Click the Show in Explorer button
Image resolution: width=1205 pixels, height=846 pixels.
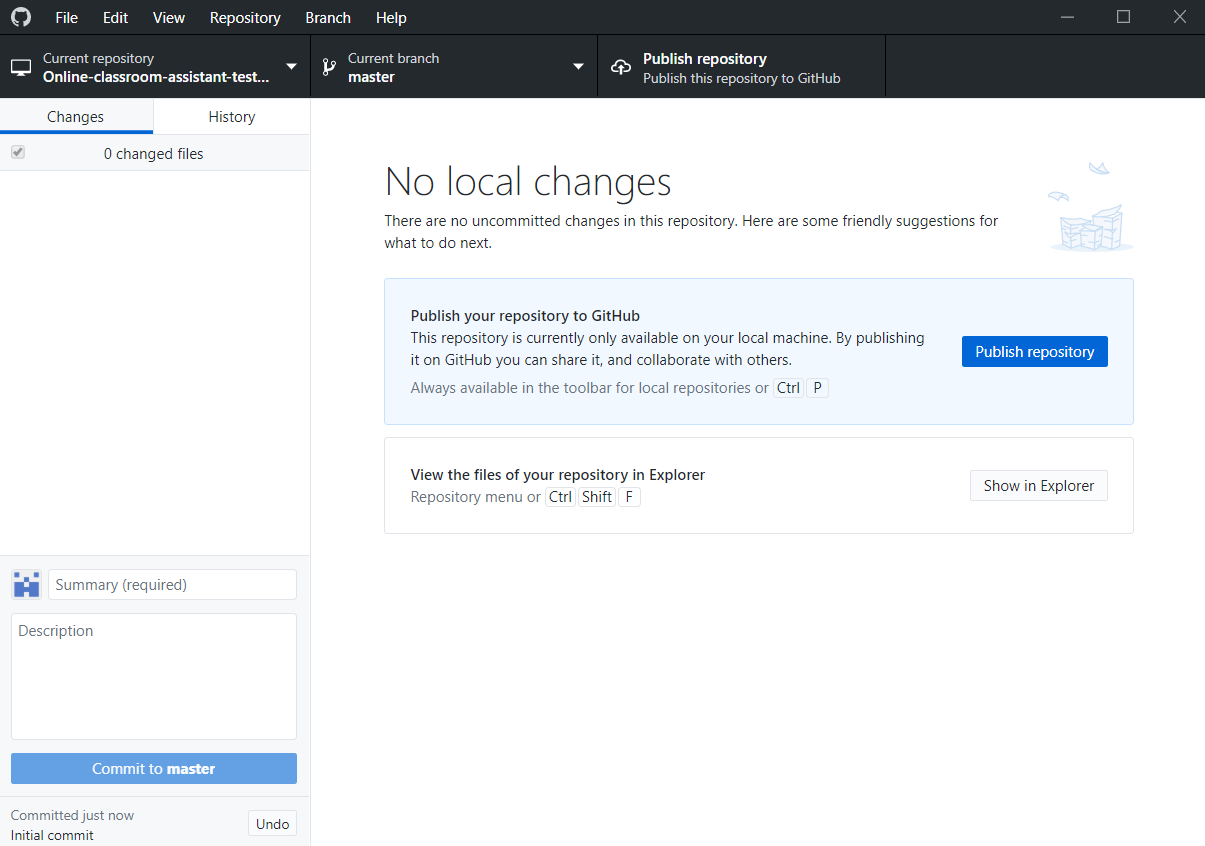(x=1039, y=485)
